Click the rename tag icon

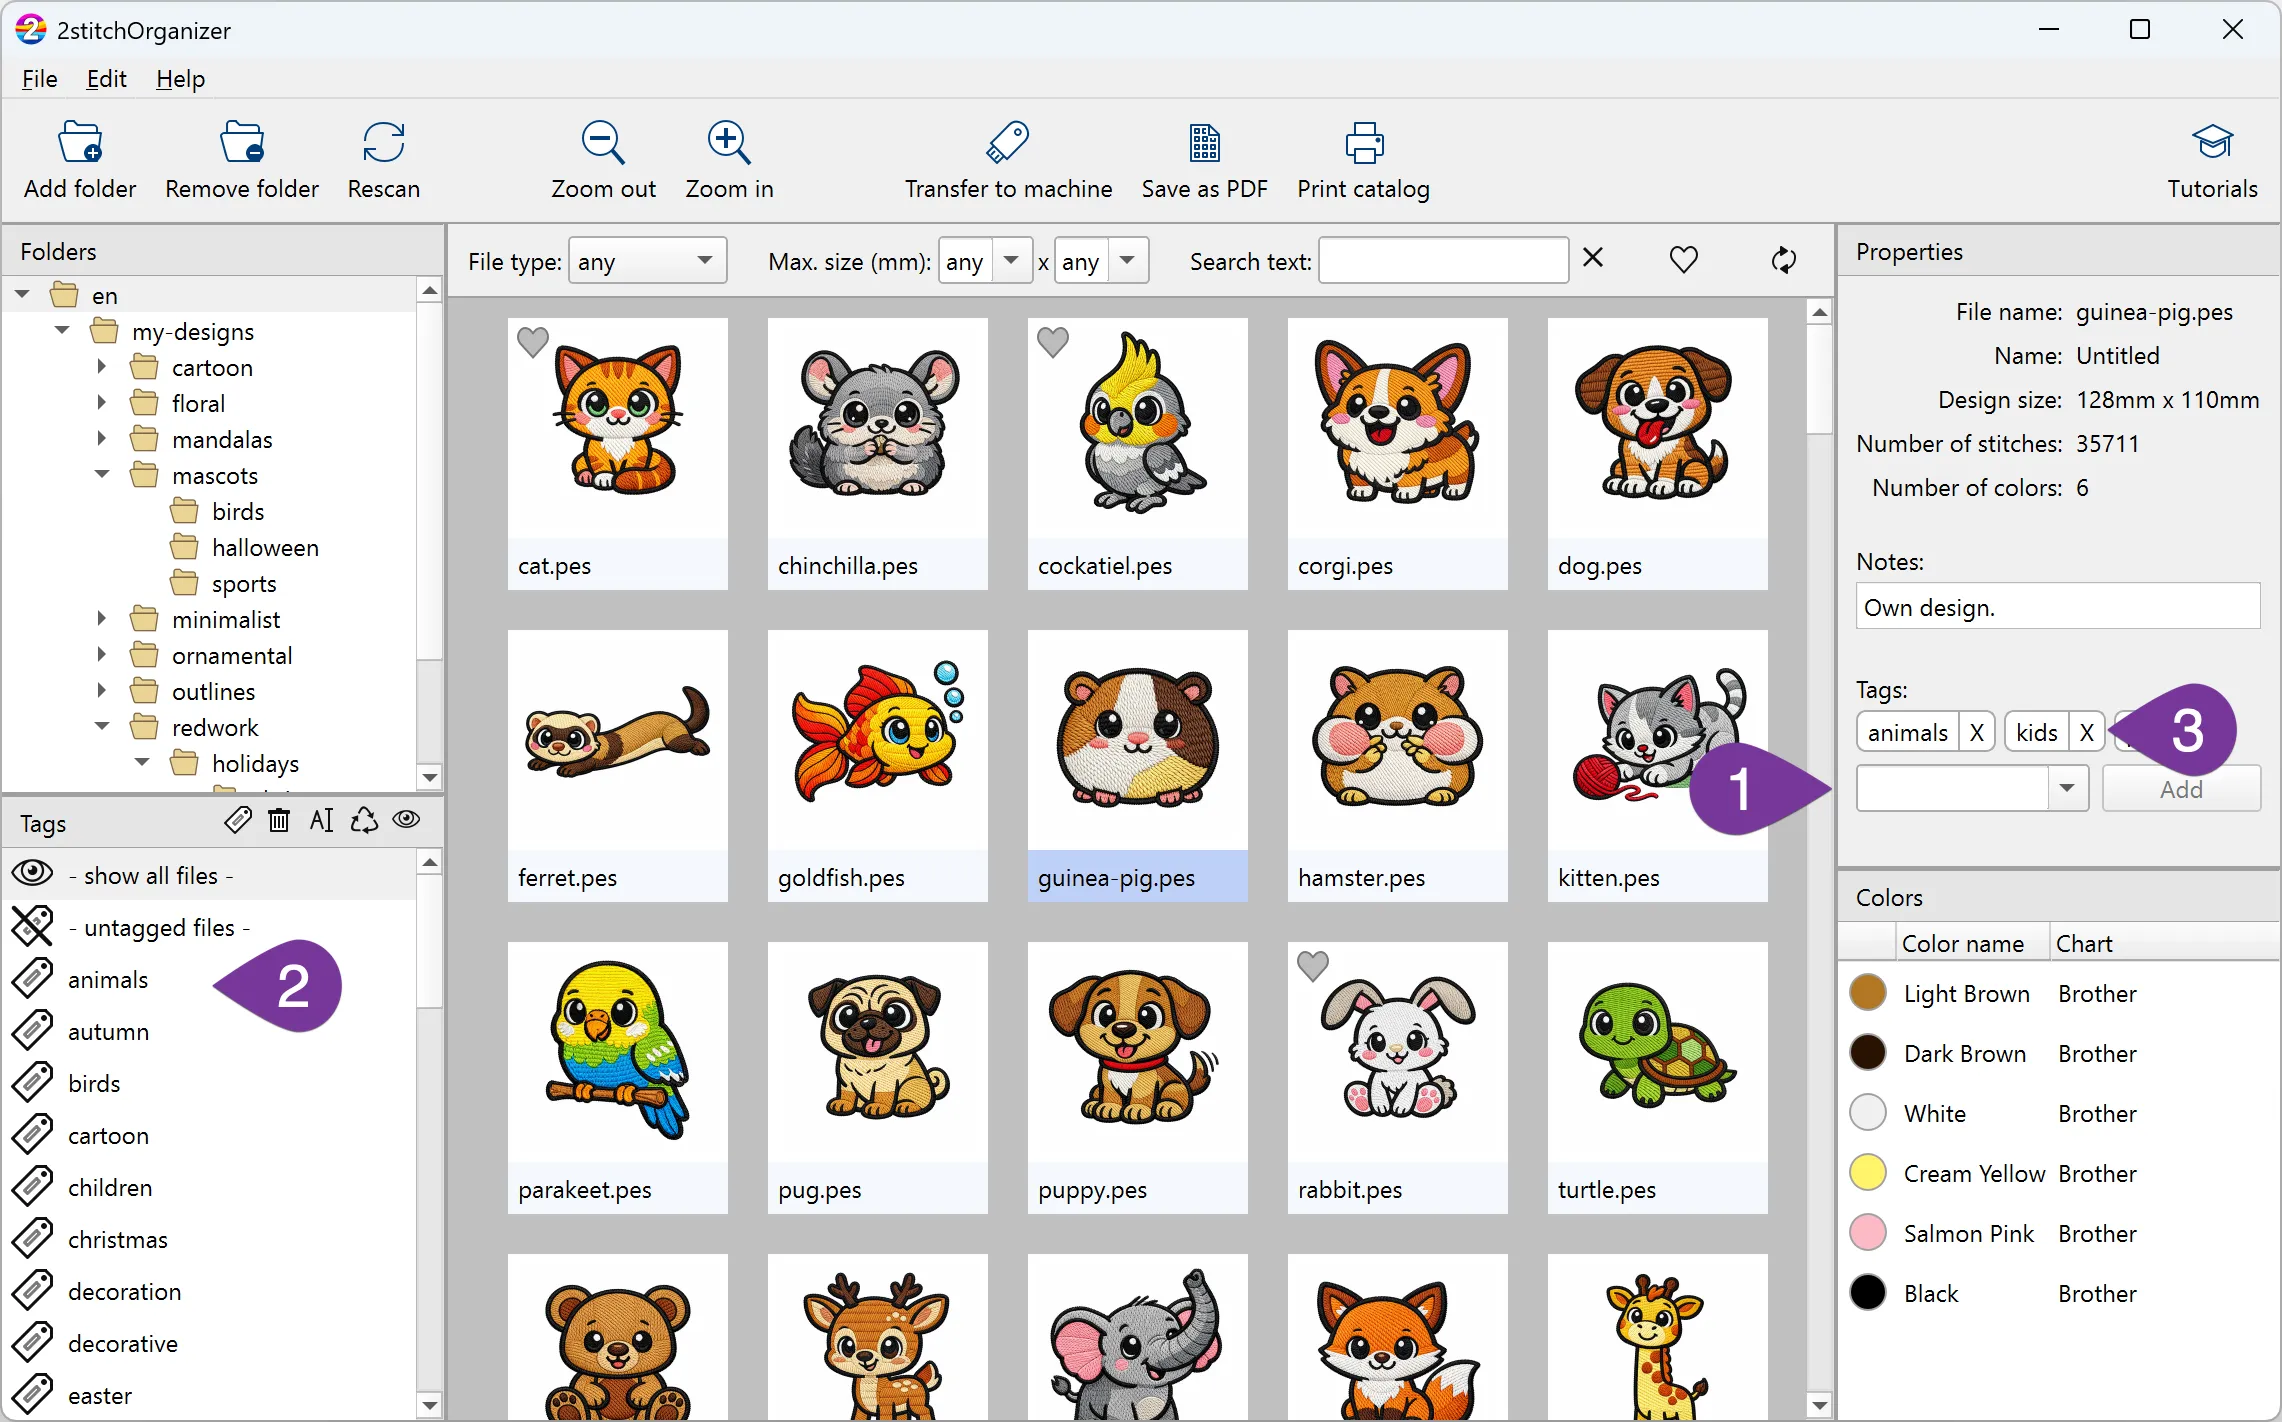pos(321,821)
